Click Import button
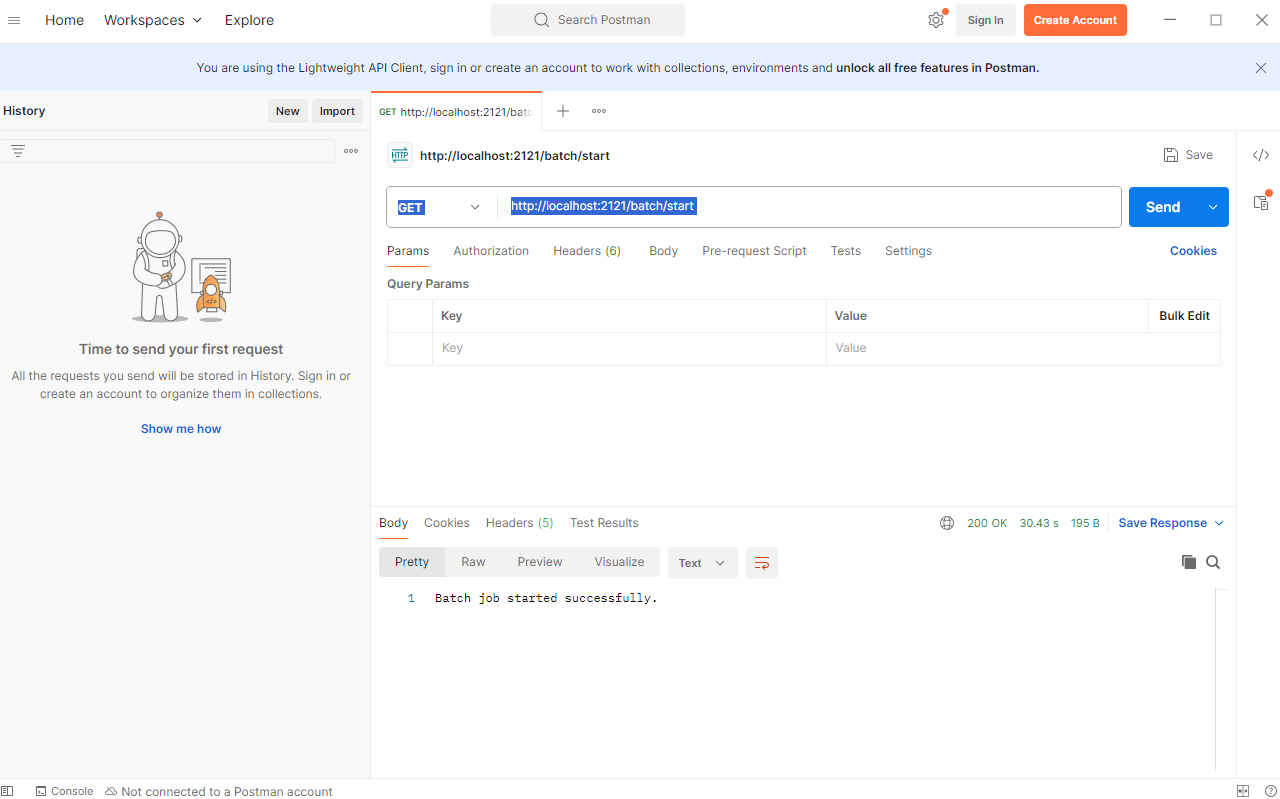The height and width of the screenshot is (799, 1280). click(337, 111)
